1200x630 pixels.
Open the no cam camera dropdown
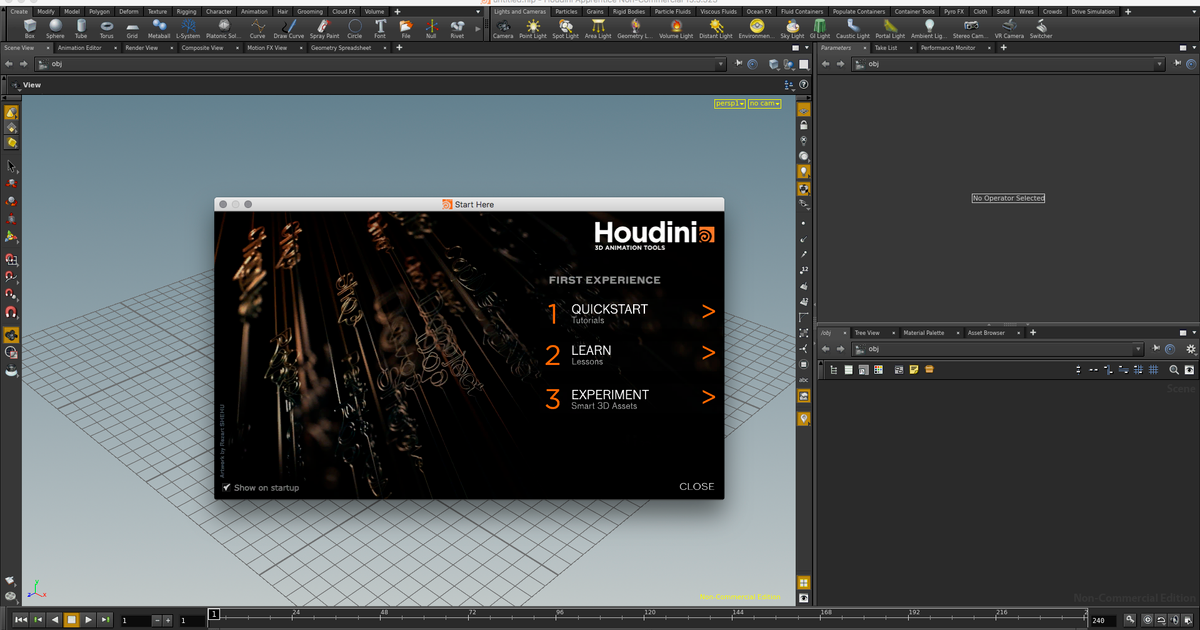click(765, 103)
